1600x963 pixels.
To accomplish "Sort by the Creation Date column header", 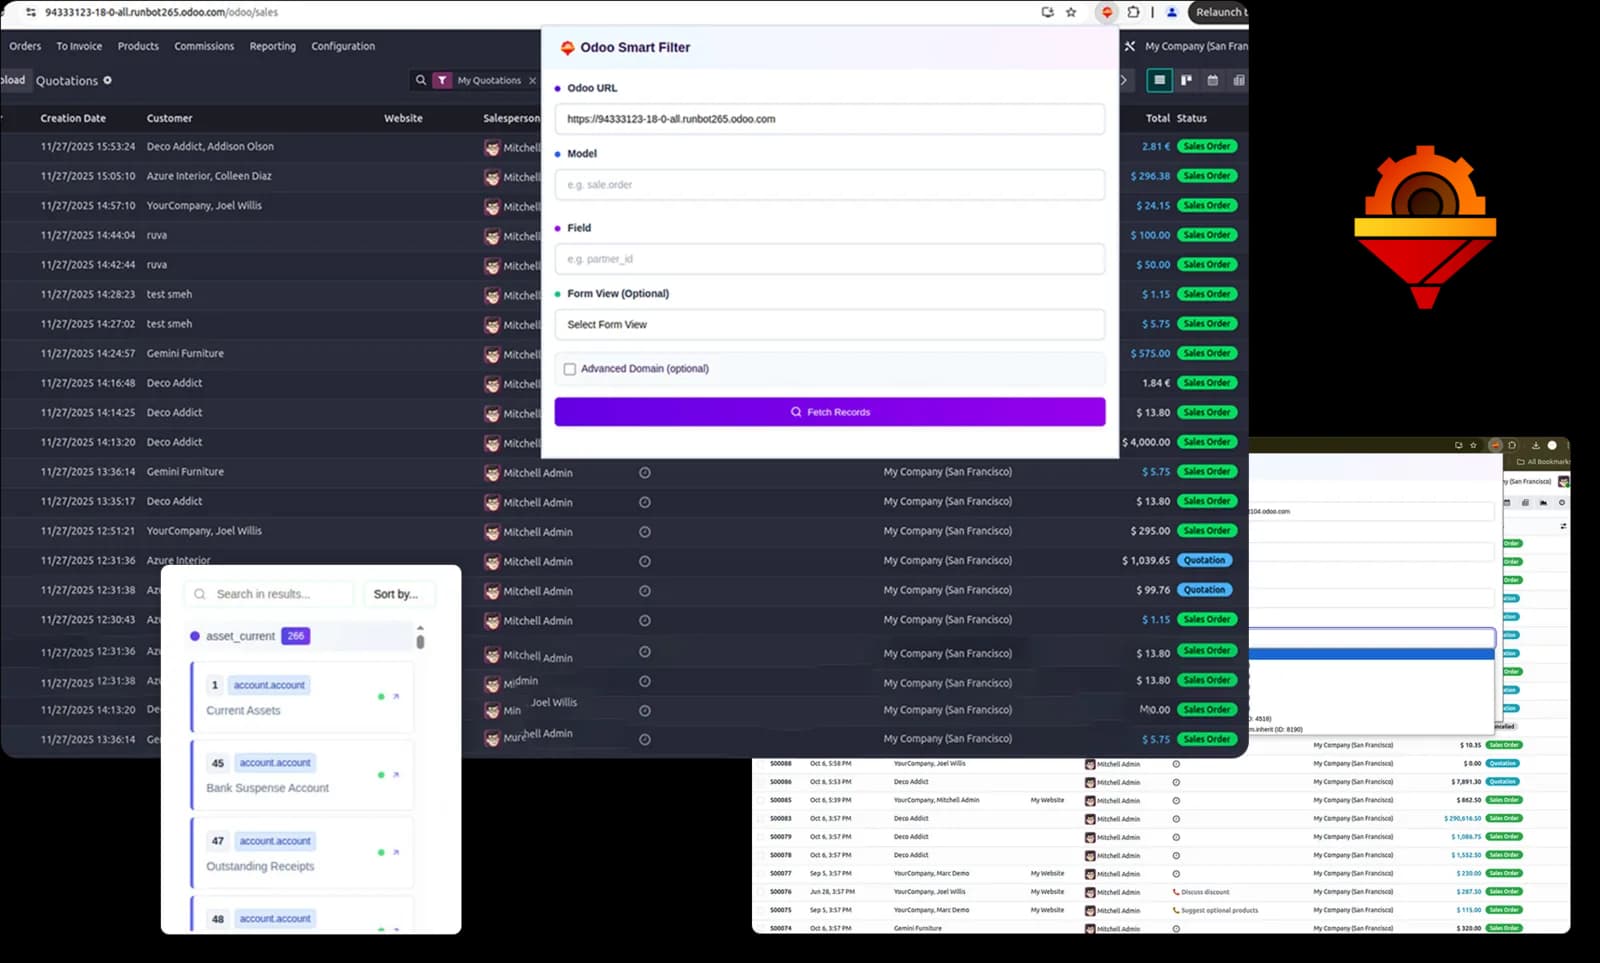I will point(73,118).
